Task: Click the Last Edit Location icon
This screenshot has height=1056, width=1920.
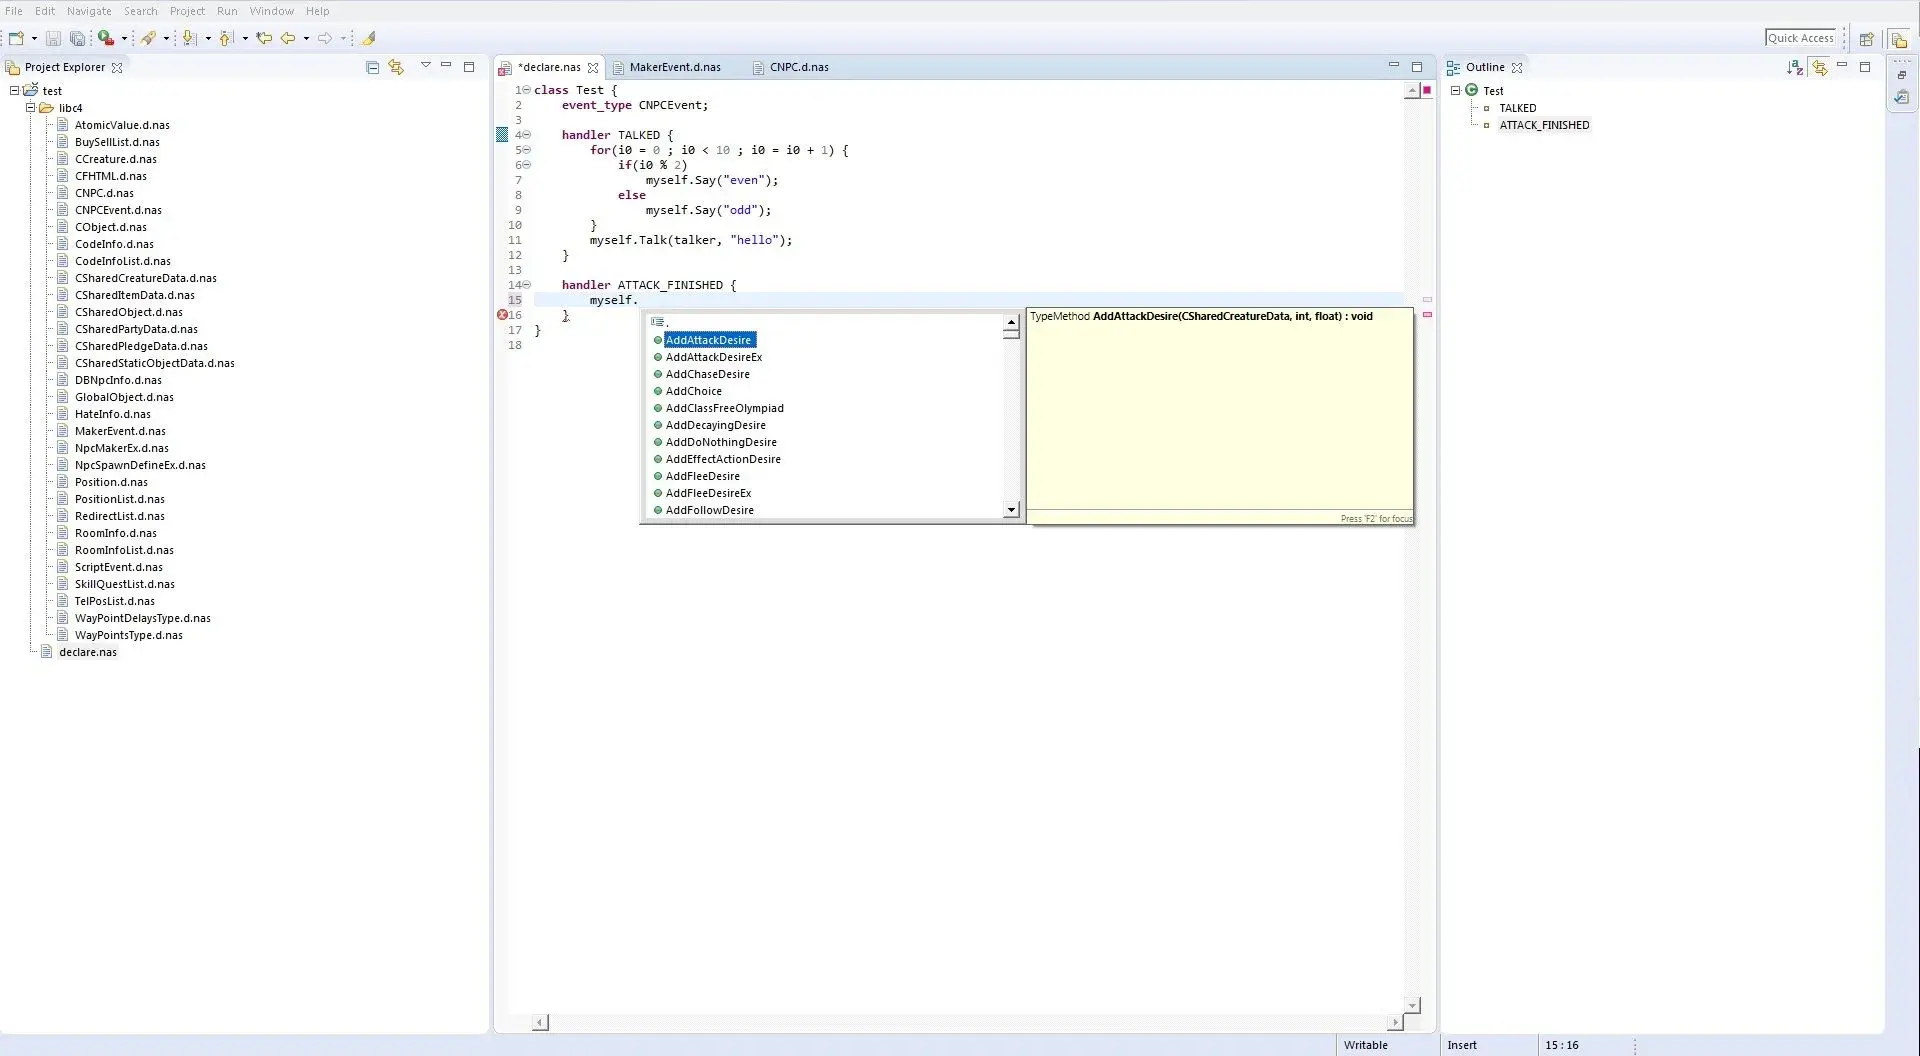Action: pyautogui.click(x=264, y=38)
